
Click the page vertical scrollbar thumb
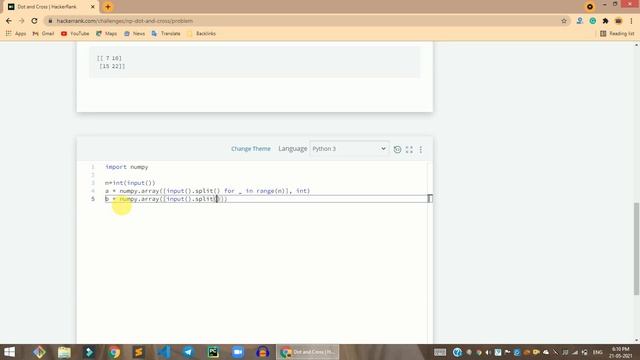pos(636,248)
